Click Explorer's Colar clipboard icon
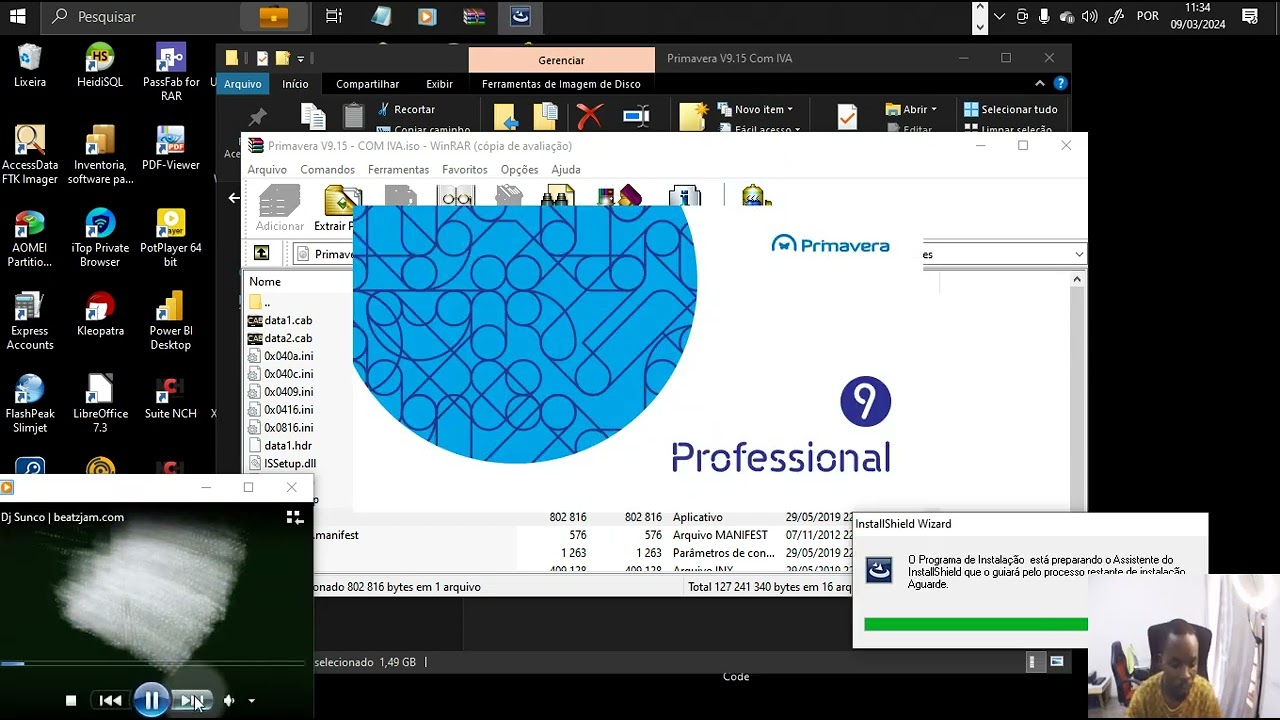This screenshot has width=1280, height=720. 353,117
